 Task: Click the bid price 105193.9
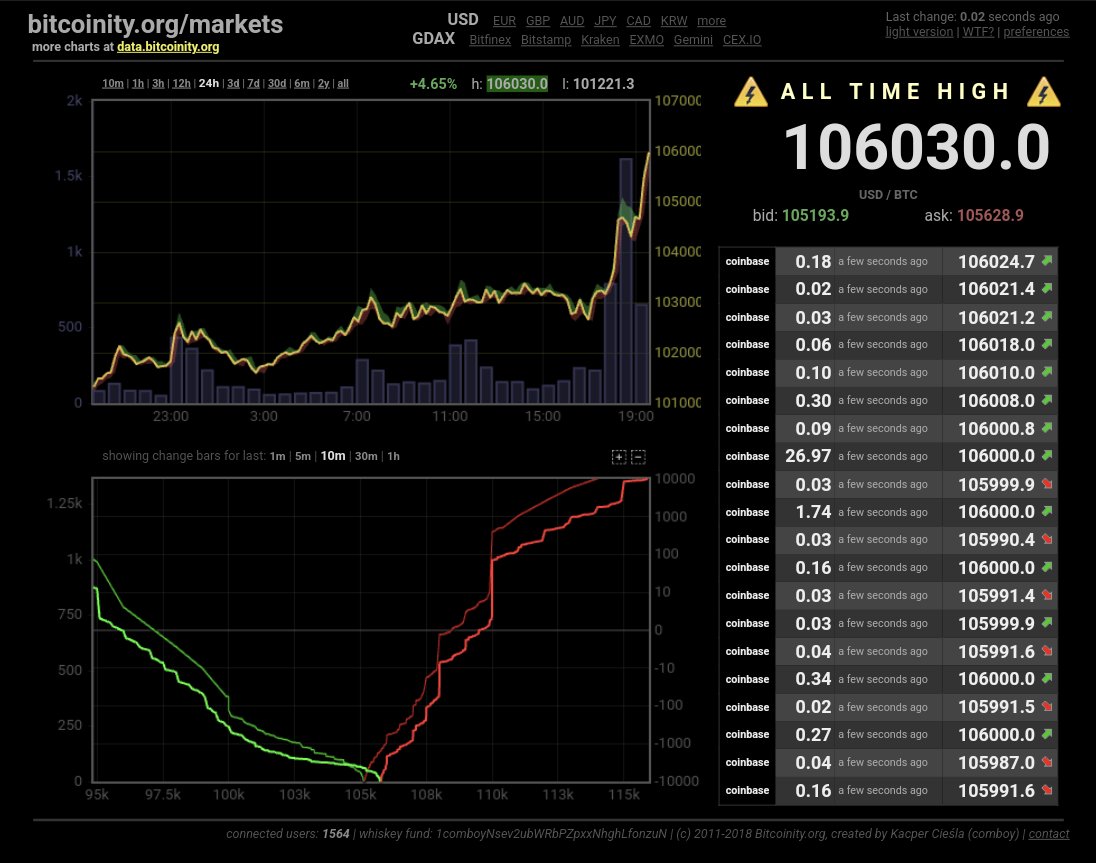pos(815,215)
